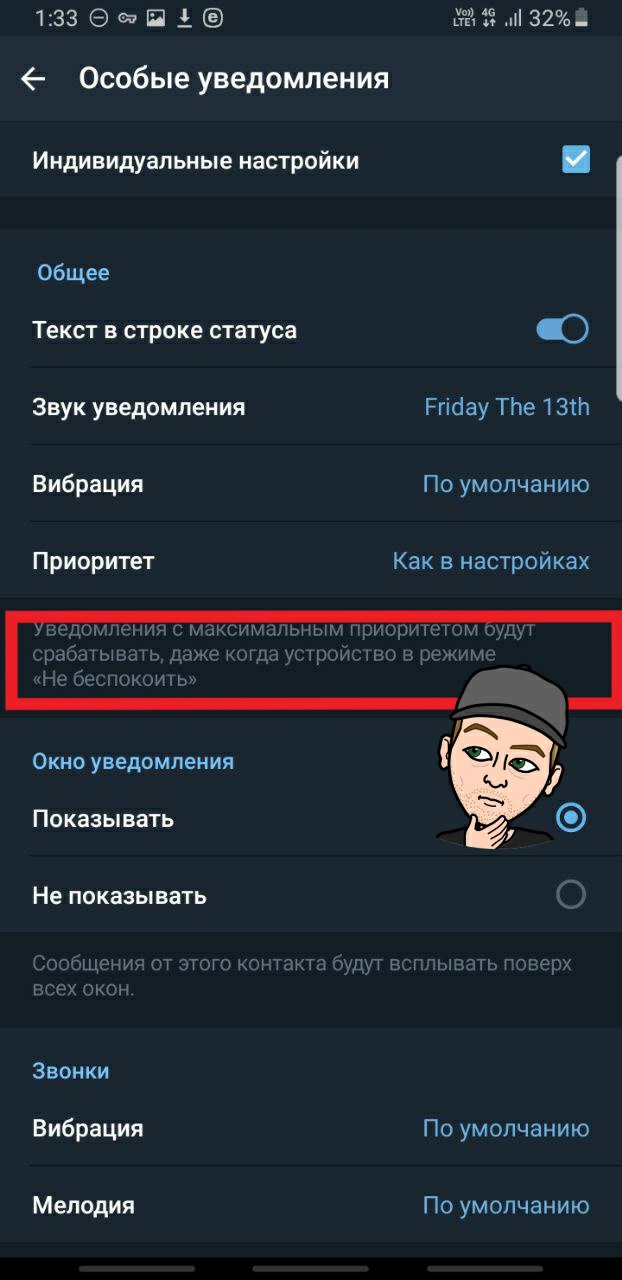Screen dimensions: 622x1280
Task: Tap the Особые уведомления title
Action: (234, 78)
